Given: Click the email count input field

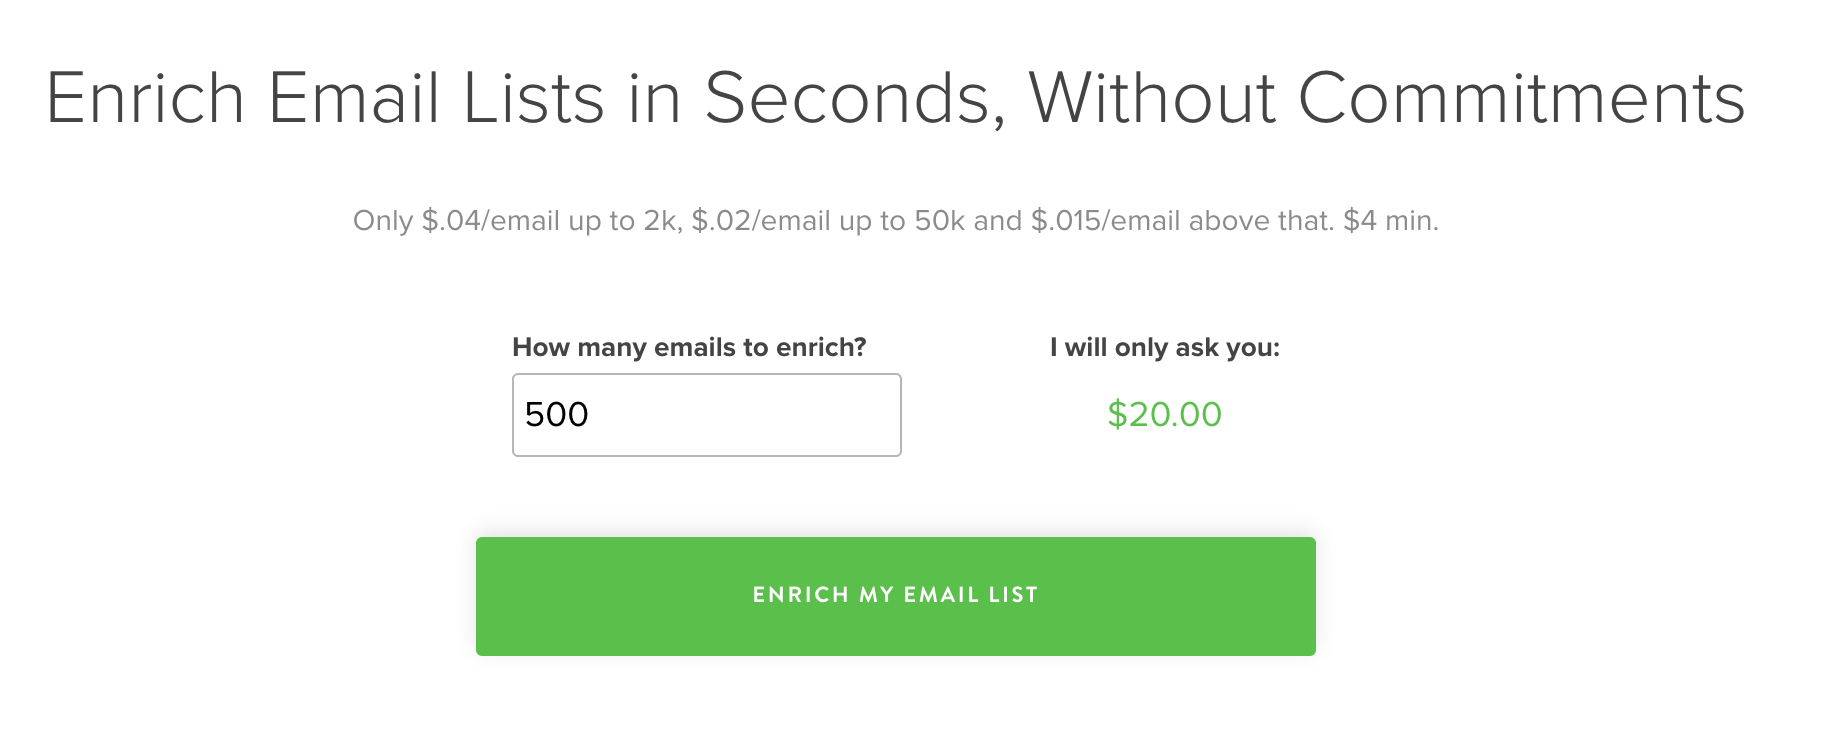Looking at the screenshot, I should pyautogui.click(x=706, y=415).
